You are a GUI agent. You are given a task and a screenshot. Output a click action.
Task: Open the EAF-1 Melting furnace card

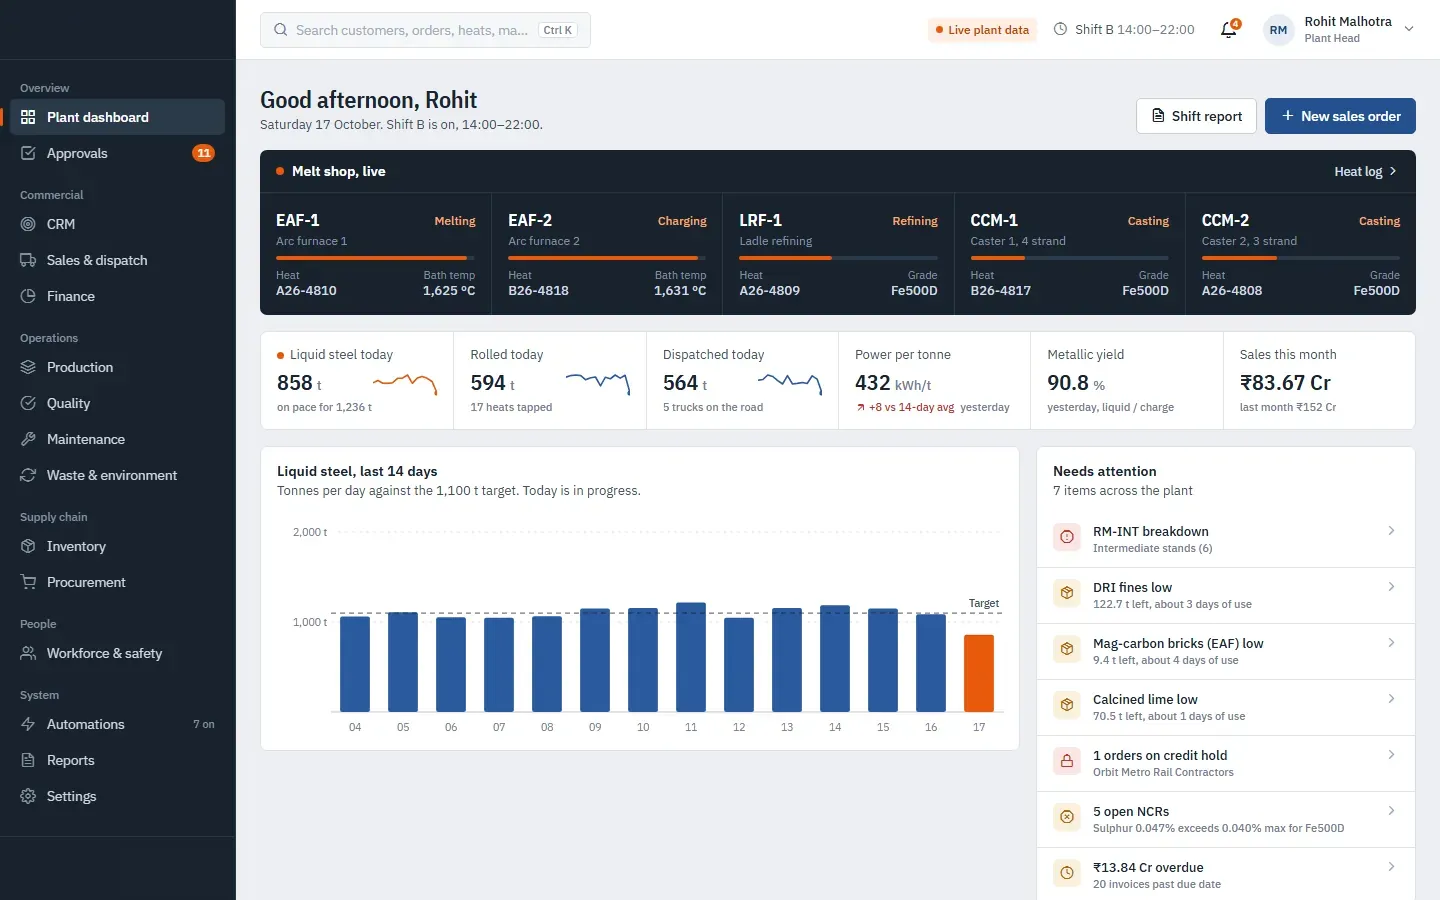point(376,254)
